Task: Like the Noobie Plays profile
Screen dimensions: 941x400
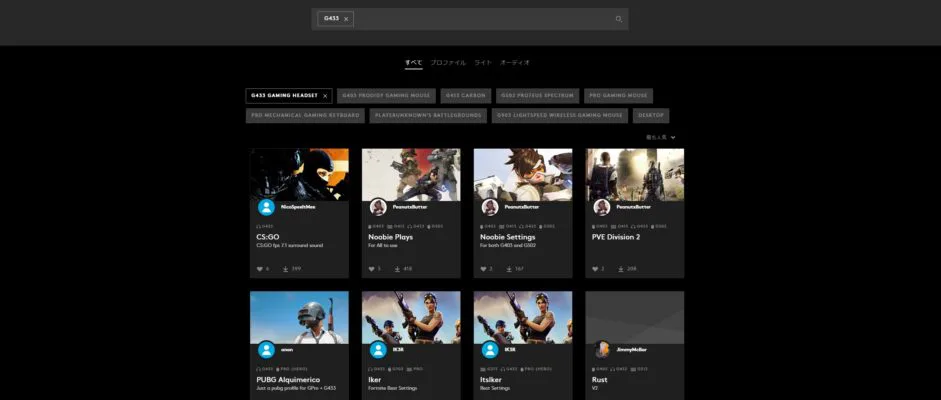Action: pos(371,269)
